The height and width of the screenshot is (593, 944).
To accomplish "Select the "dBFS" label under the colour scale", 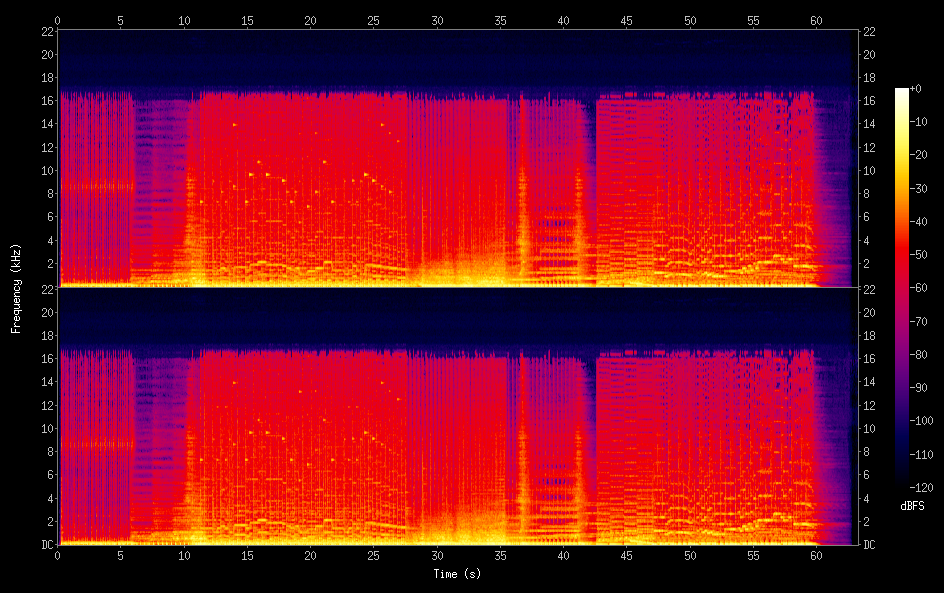I will 911,506.
